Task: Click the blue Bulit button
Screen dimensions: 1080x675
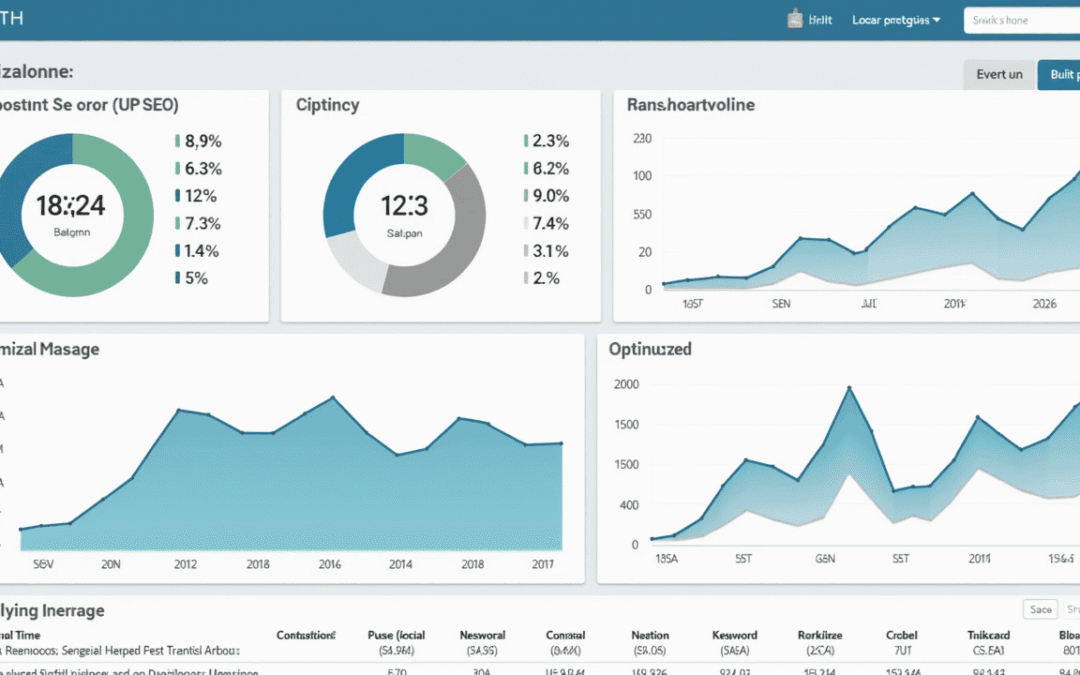Action: pos(1059,74)
